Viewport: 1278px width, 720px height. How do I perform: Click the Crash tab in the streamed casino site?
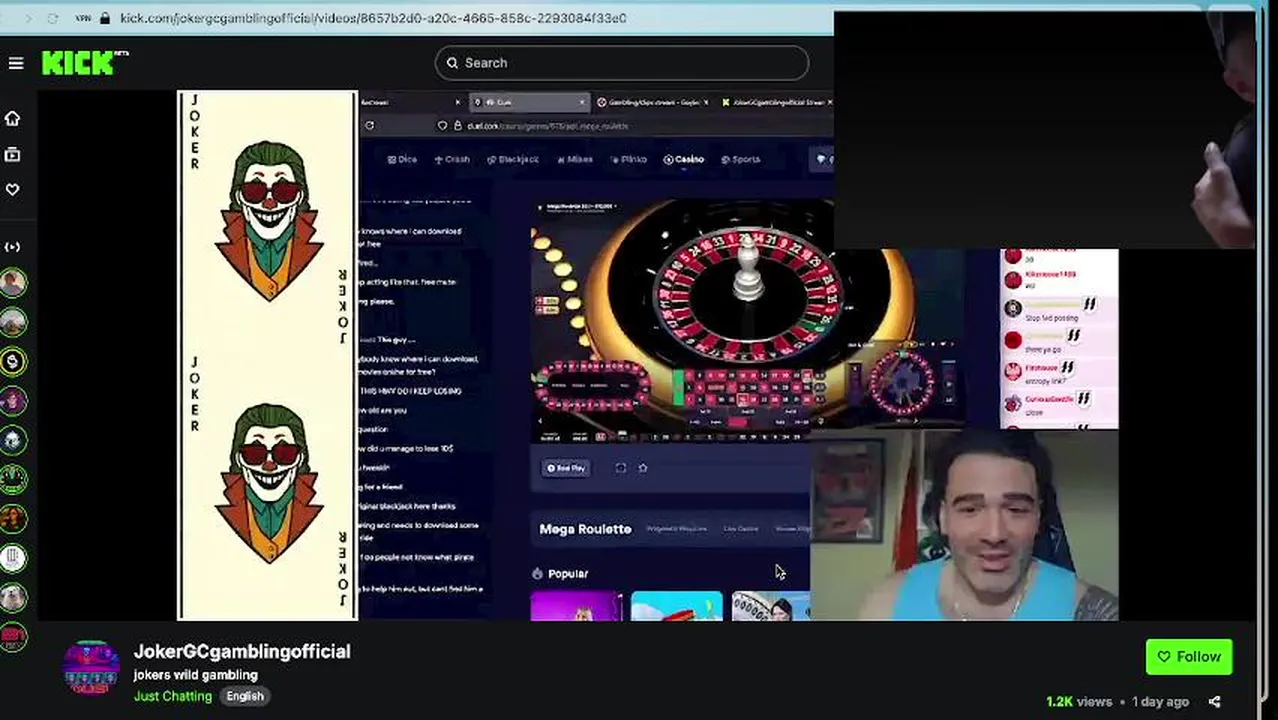click(452, 159)
